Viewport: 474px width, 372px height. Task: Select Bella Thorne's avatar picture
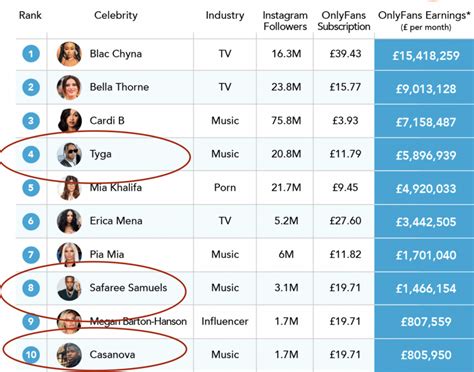coord(69,87)
